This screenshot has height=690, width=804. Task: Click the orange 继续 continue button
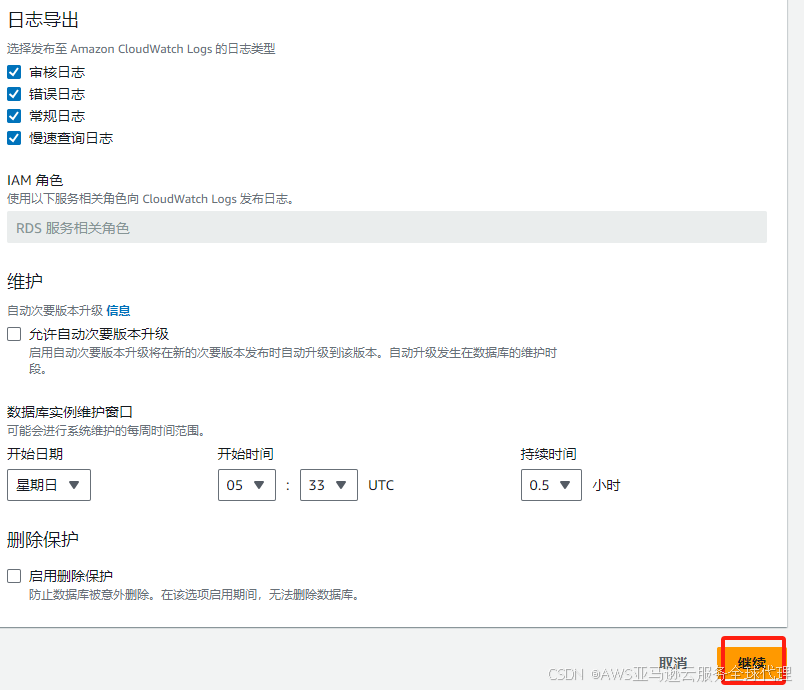click(752, 663)
